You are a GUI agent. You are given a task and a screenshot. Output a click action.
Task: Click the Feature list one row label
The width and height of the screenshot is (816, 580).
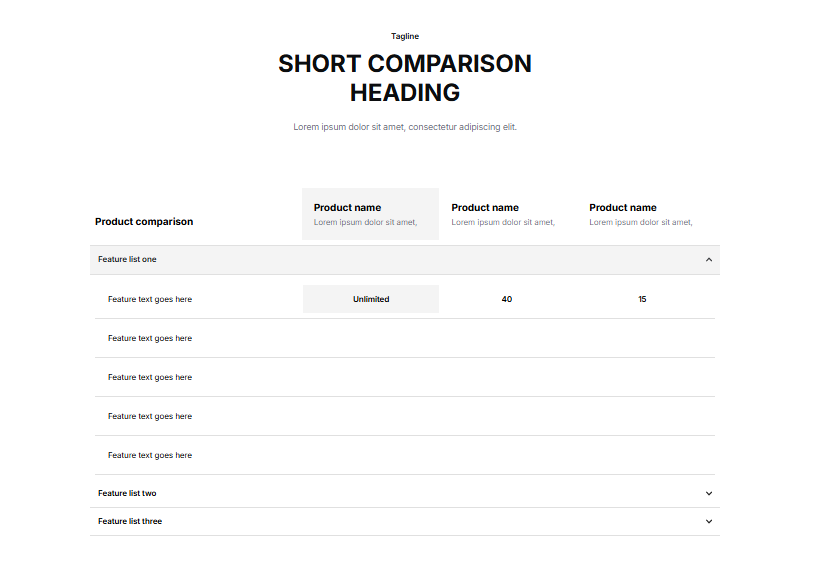click(x=127, y=260)
